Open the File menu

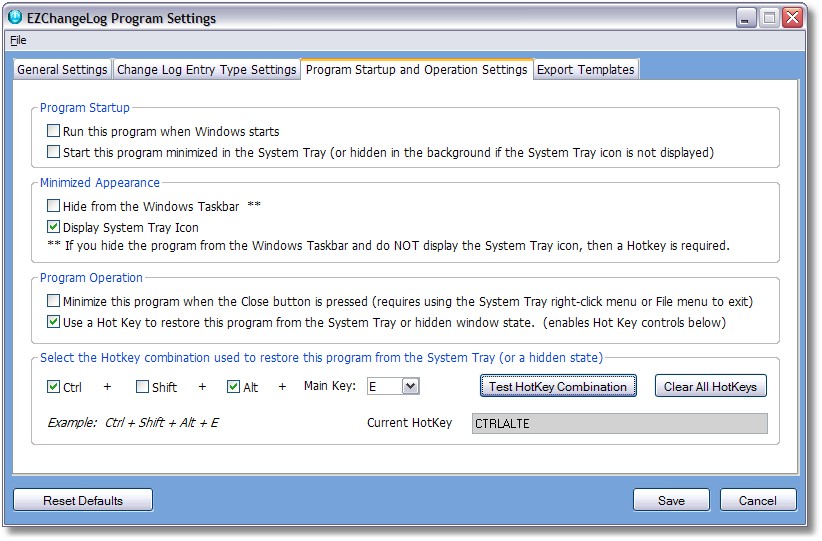tap(18, 40)
